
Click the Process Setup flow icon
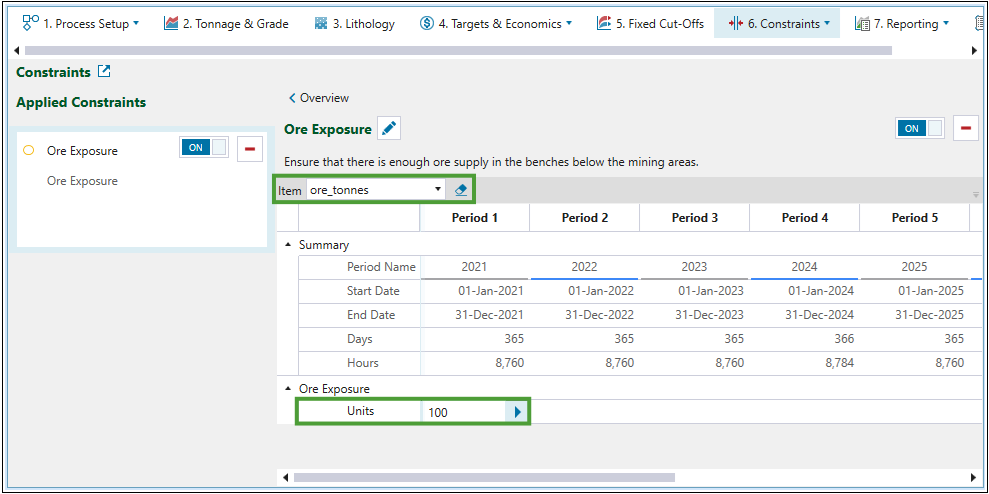(x=30, y=23)
